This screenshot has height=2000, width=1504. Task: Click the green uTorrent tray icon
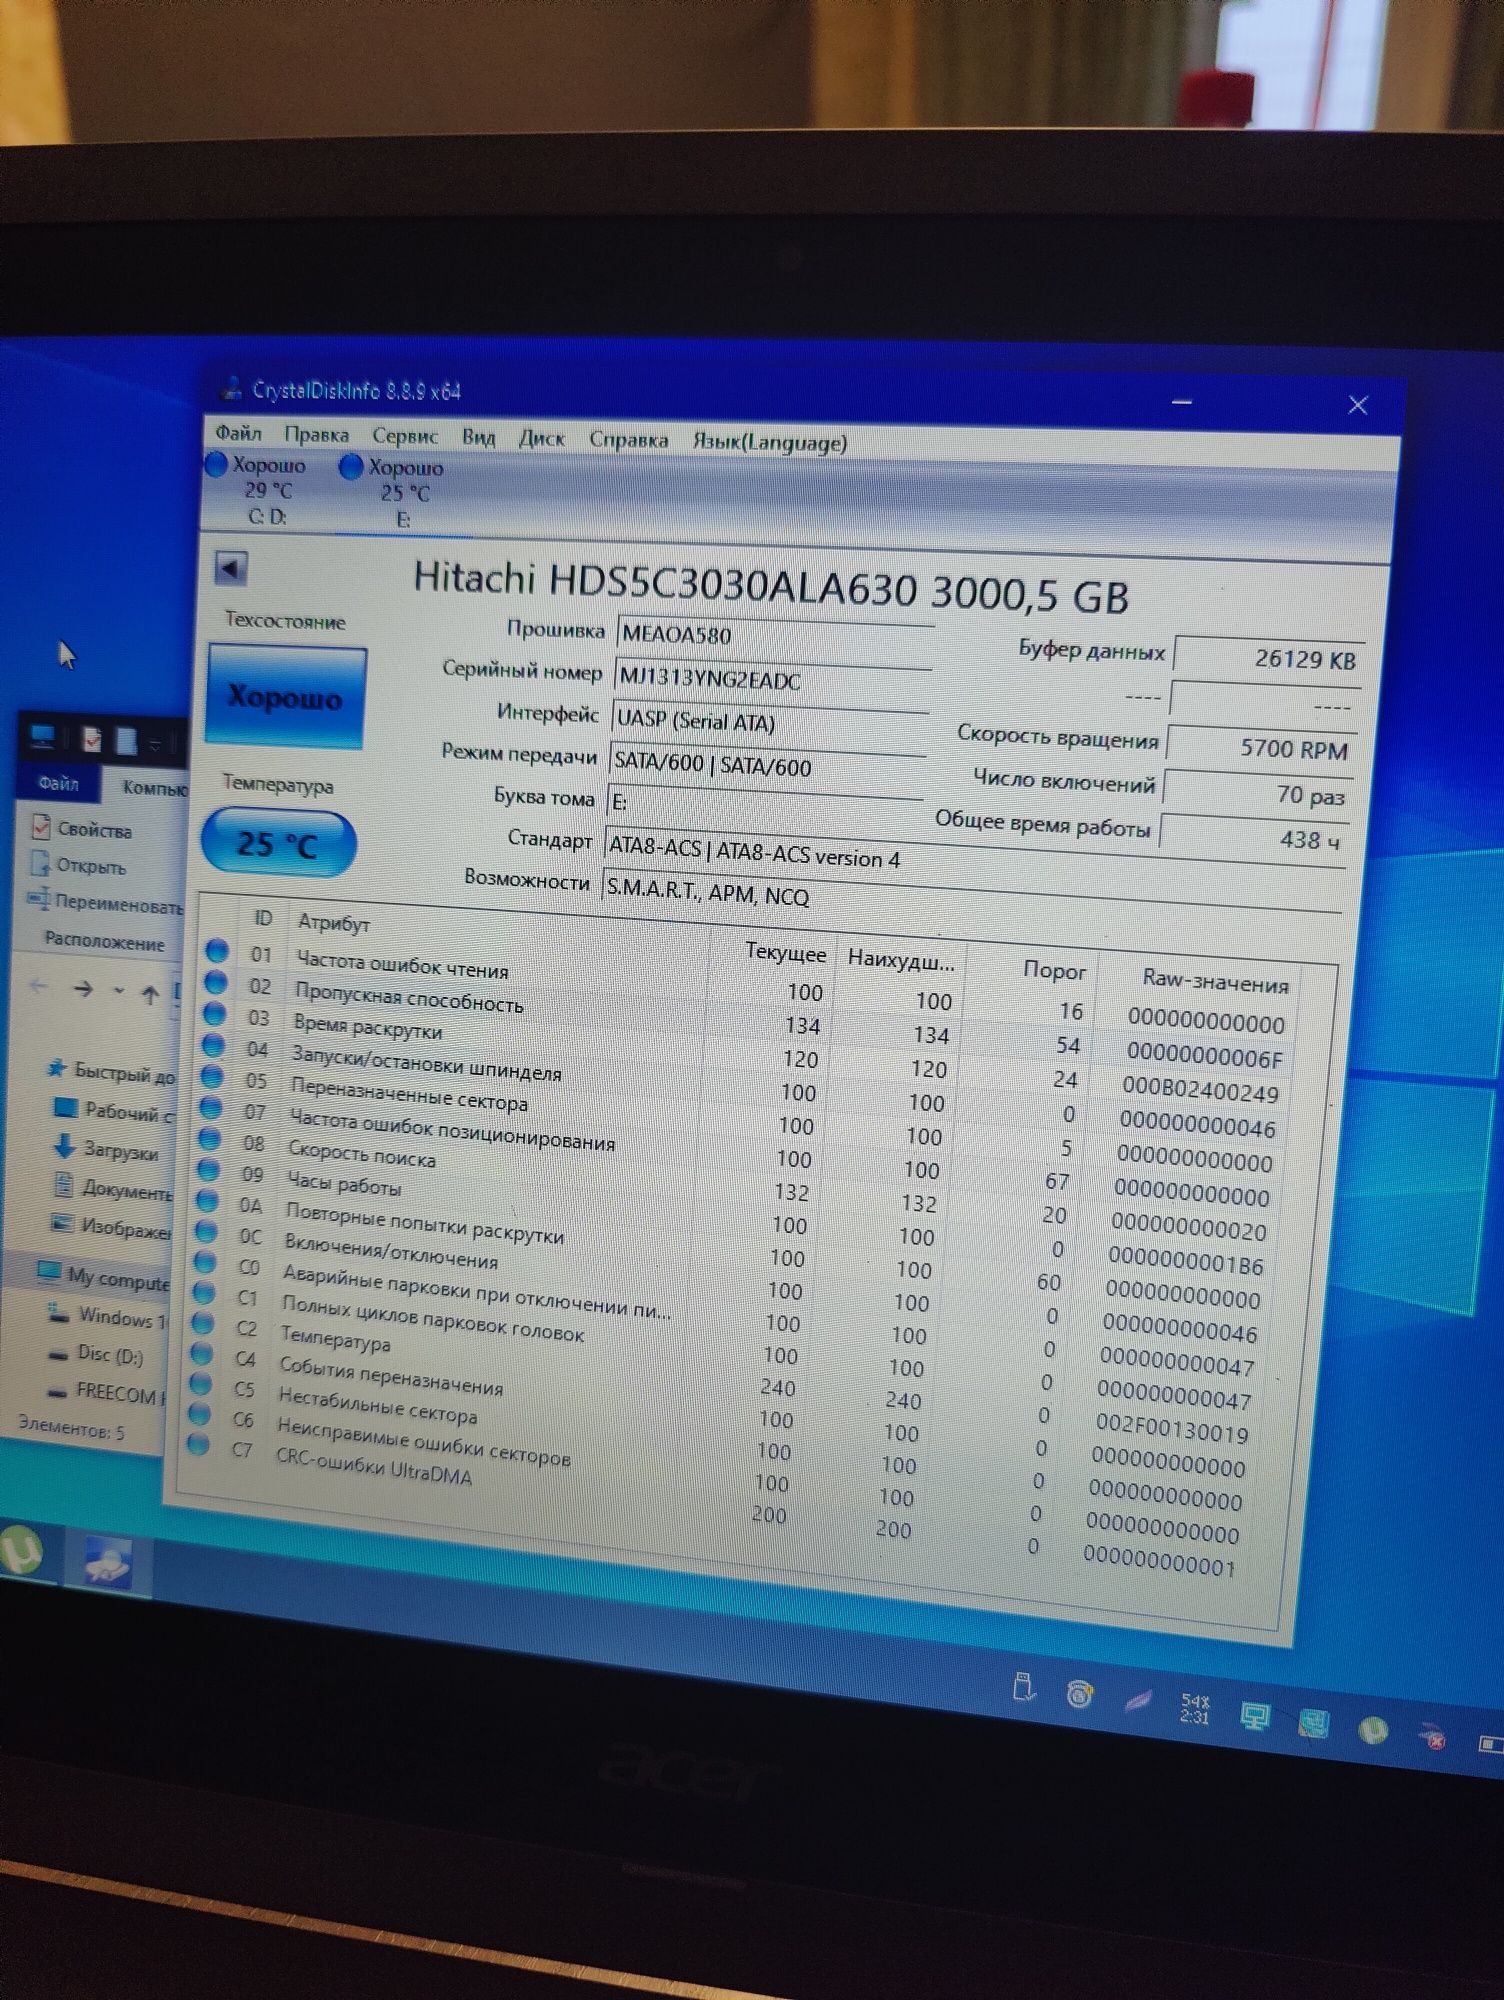click(x=1374, y=1730)
